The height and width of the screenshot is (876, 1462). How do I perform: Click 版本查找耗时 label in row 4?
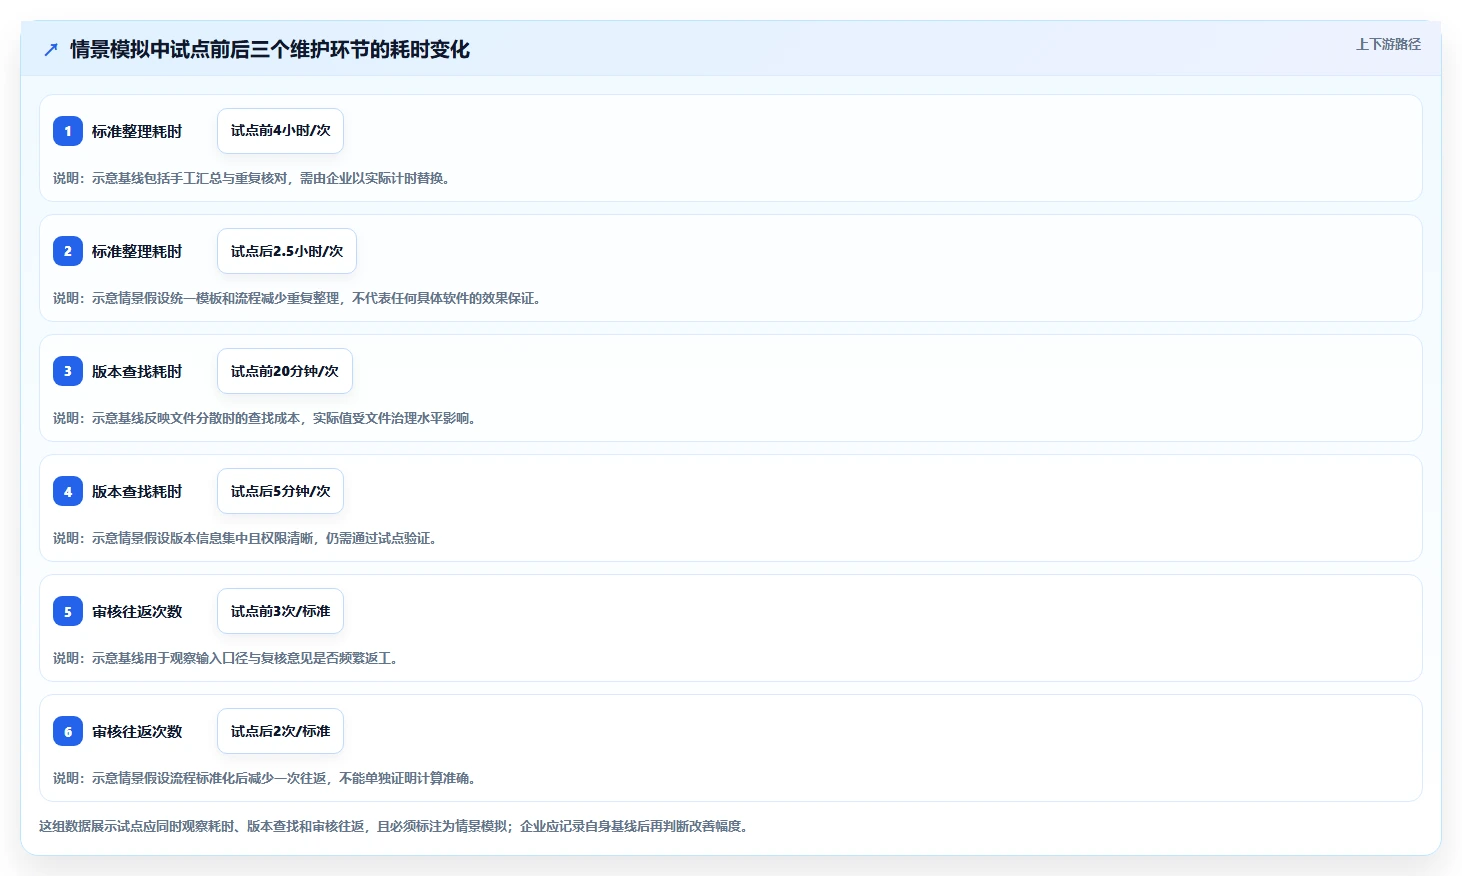coord(137,491)
